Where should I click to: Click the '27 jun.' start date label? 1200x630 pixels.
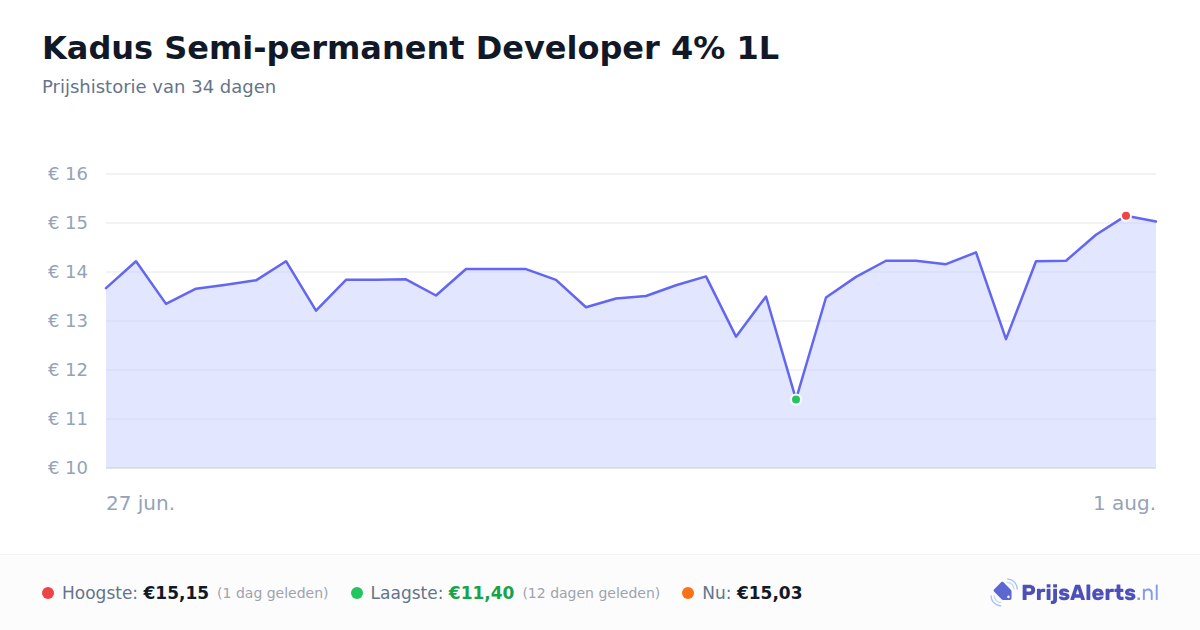click(x=141, y=503)
